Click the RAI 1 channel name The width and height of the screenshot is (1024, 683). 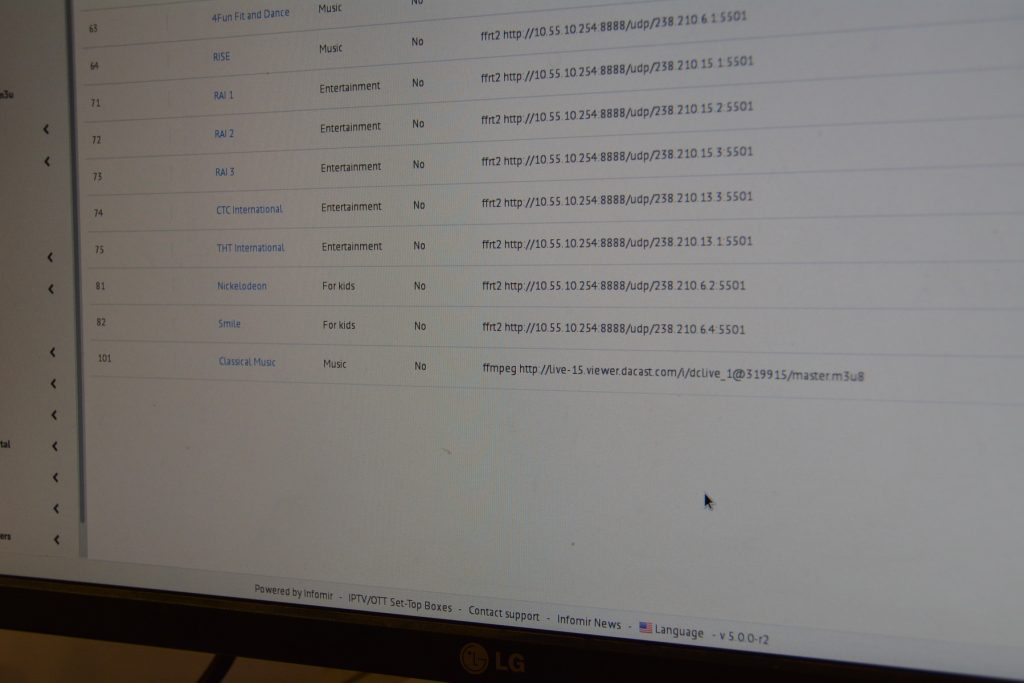point(223,95)
